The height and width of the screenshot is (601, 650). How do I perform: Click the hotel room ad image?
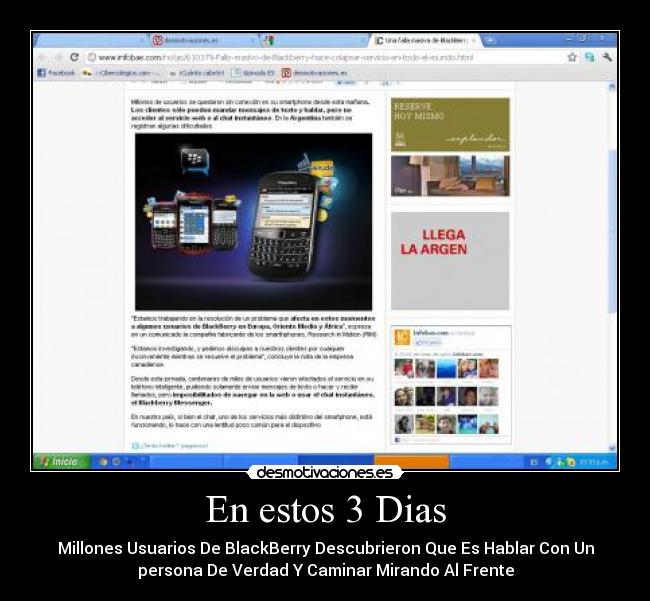point(450,176)
